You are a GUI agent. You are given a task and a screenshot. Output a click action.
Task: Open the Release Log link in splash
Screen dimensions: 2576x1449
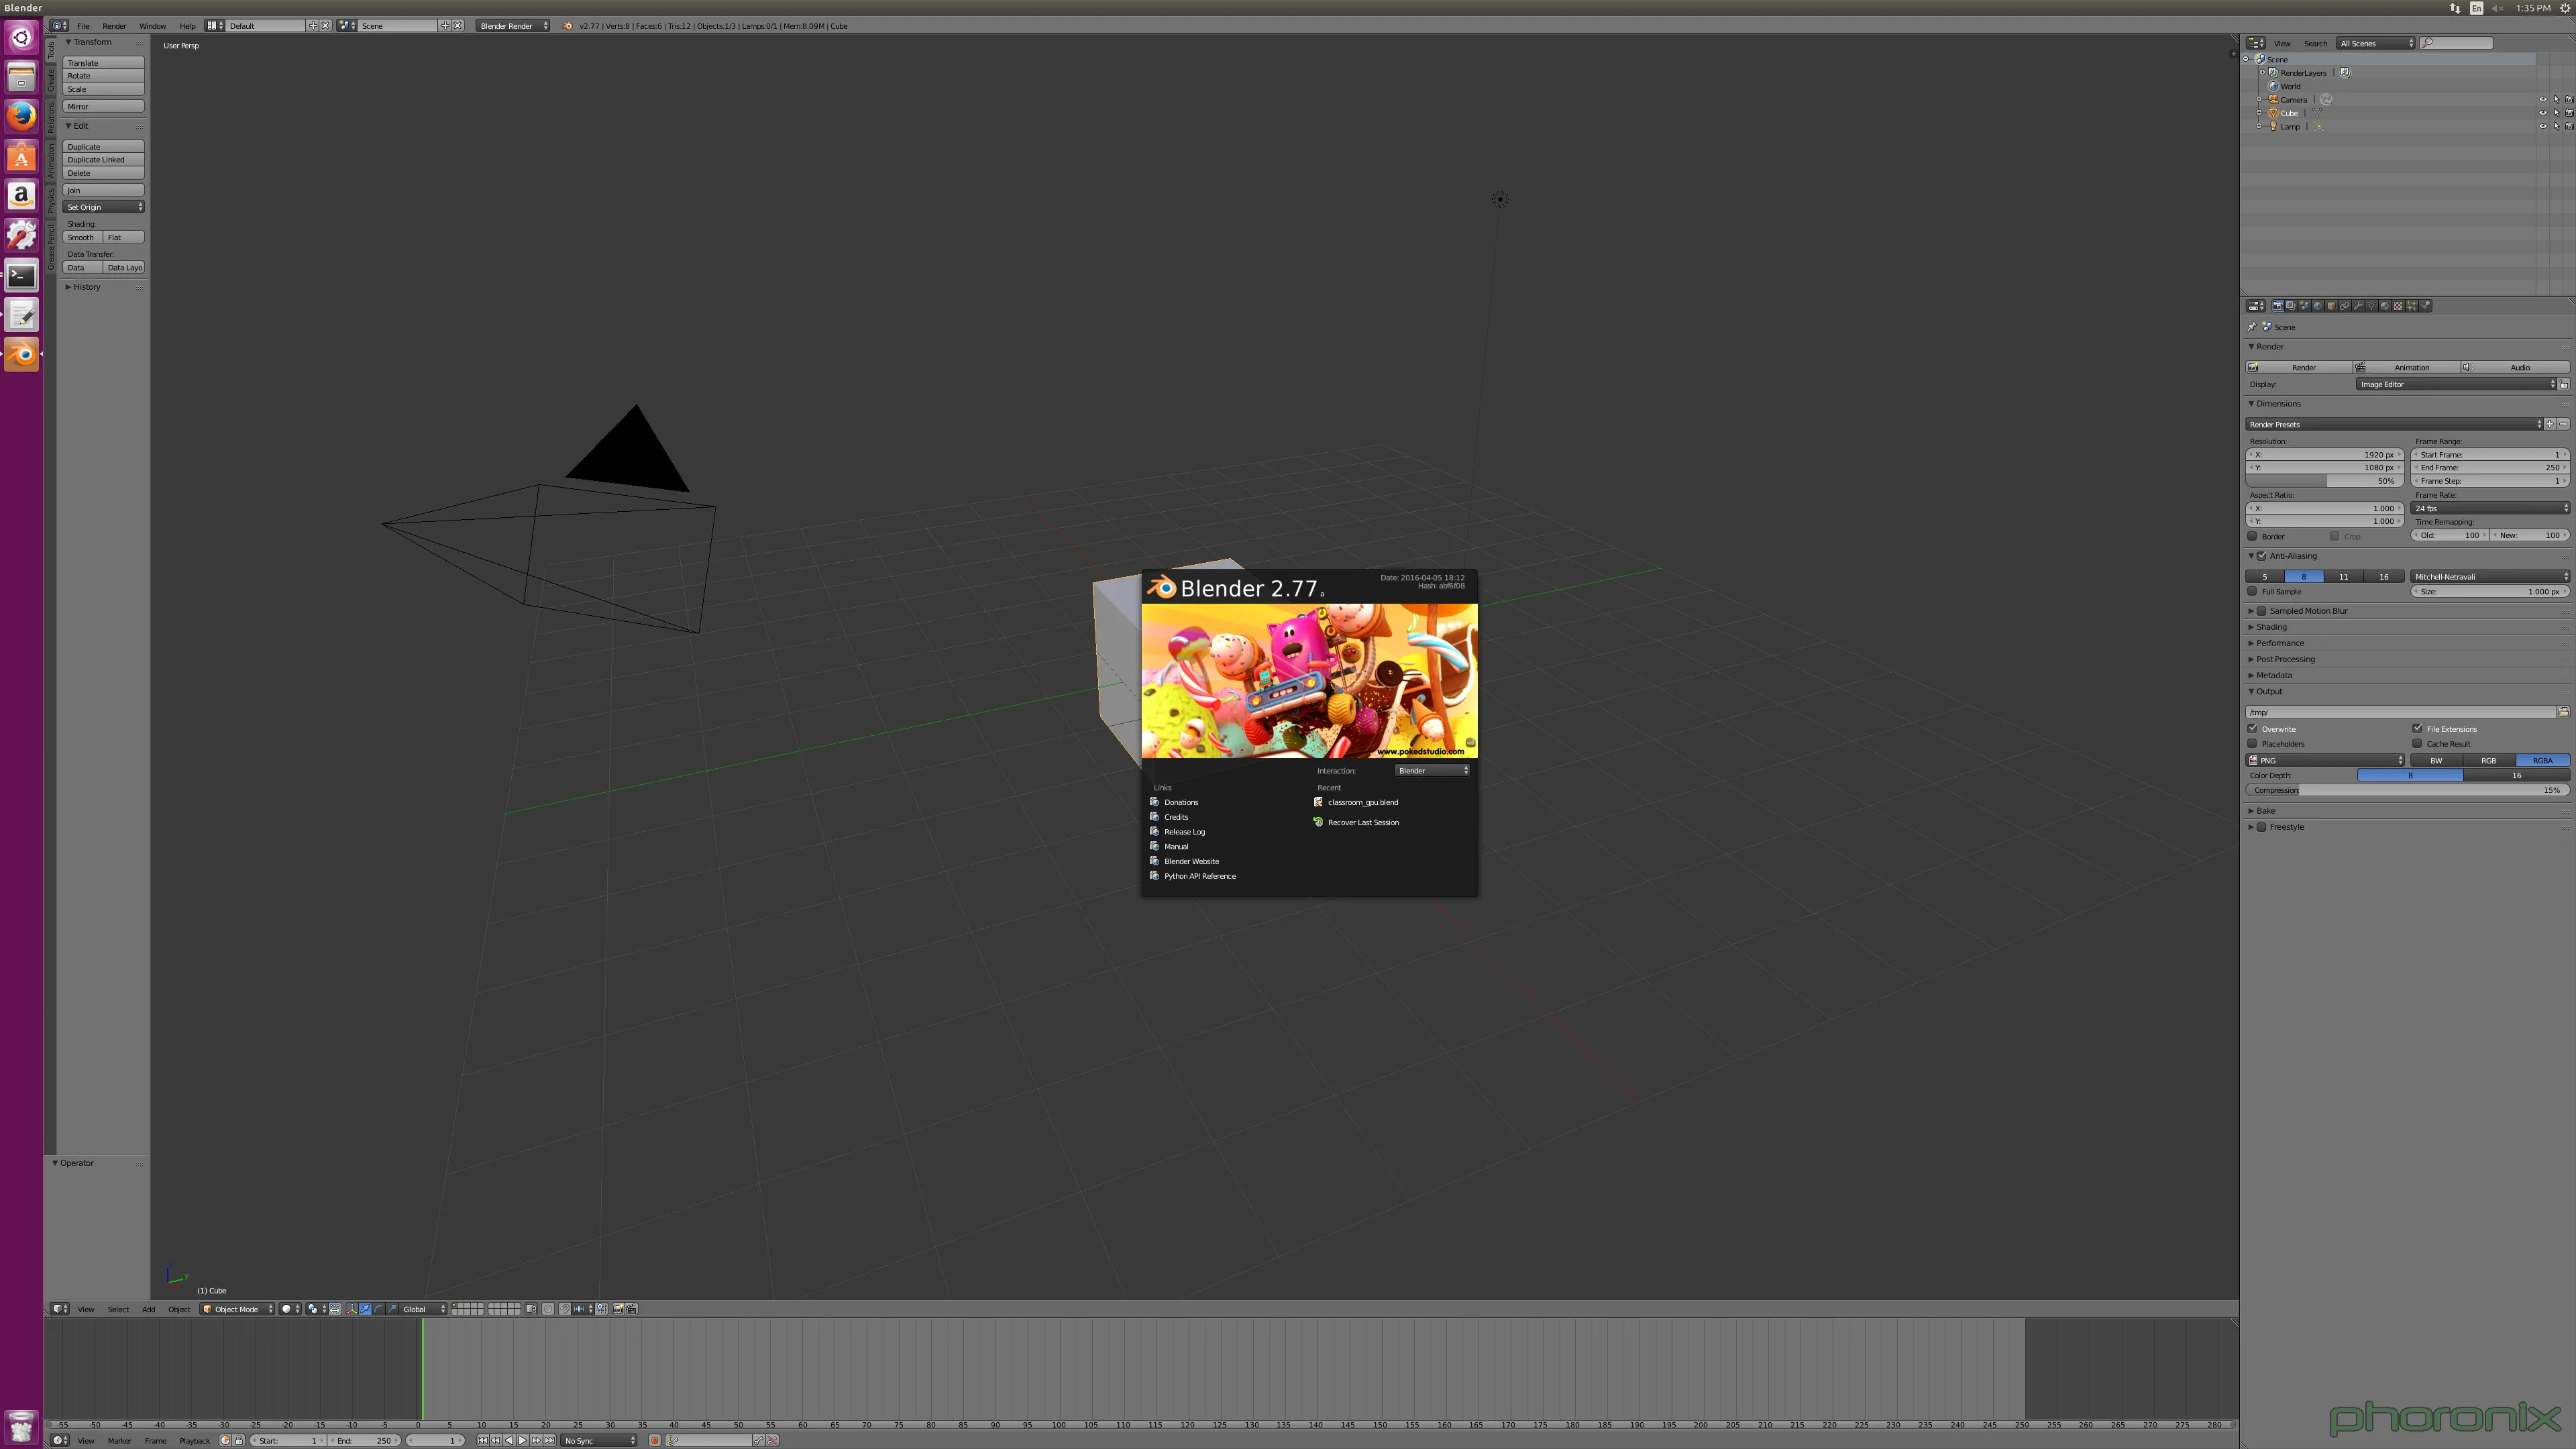[1184, 832]
